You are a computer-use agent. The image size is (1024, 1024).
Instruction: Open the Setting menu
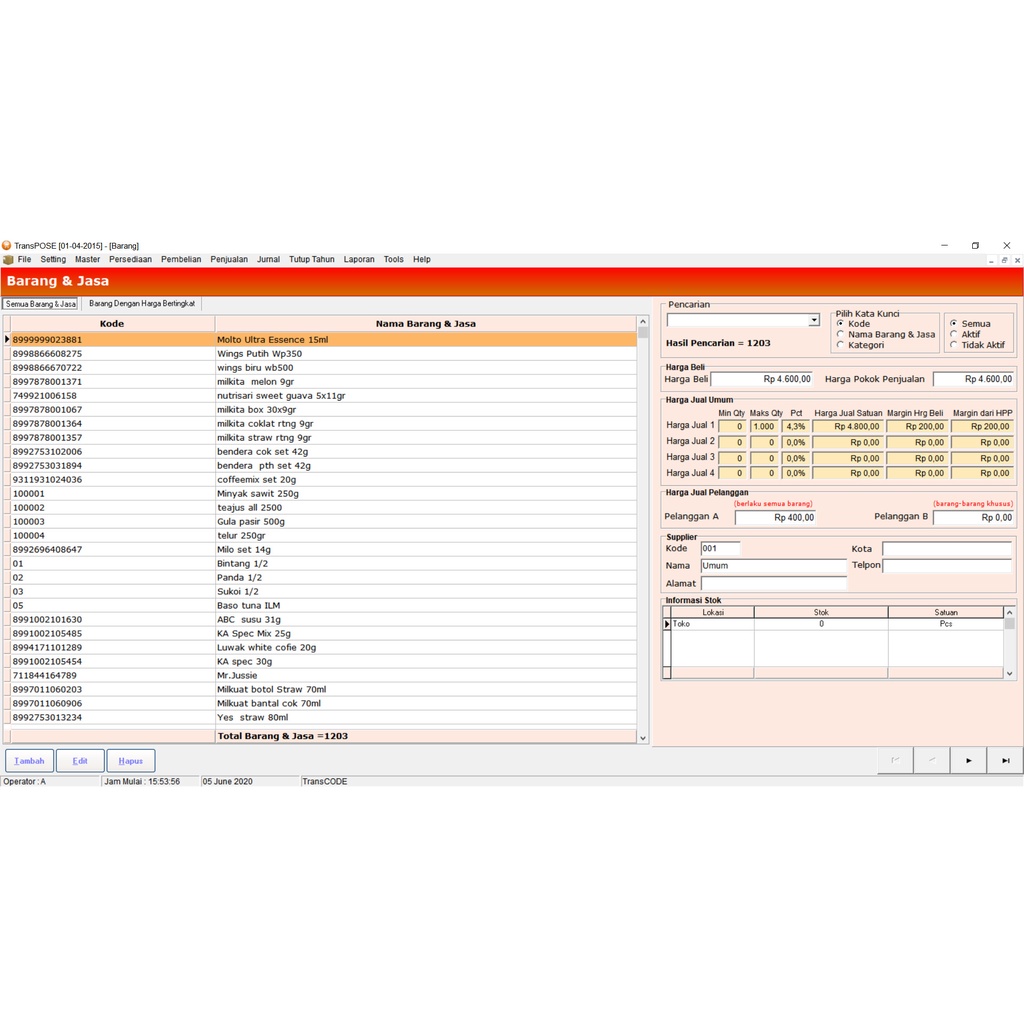[x=53, y=259]
